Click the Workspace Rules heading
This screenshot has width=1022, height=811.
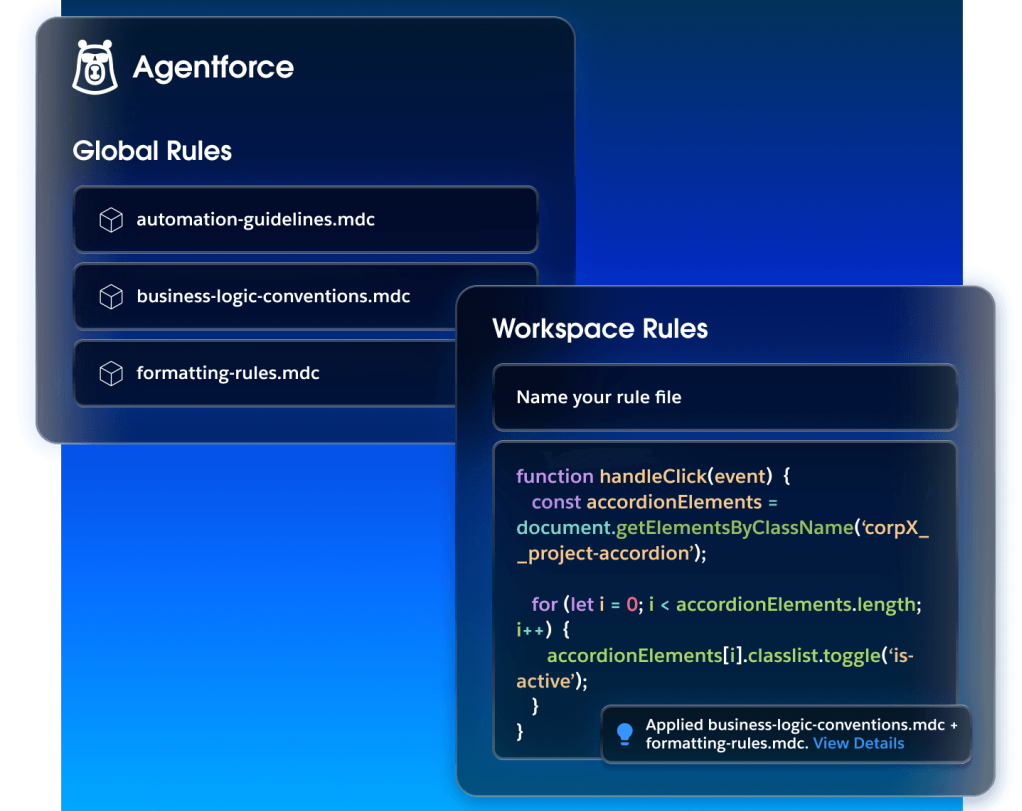tap(600, 329)
